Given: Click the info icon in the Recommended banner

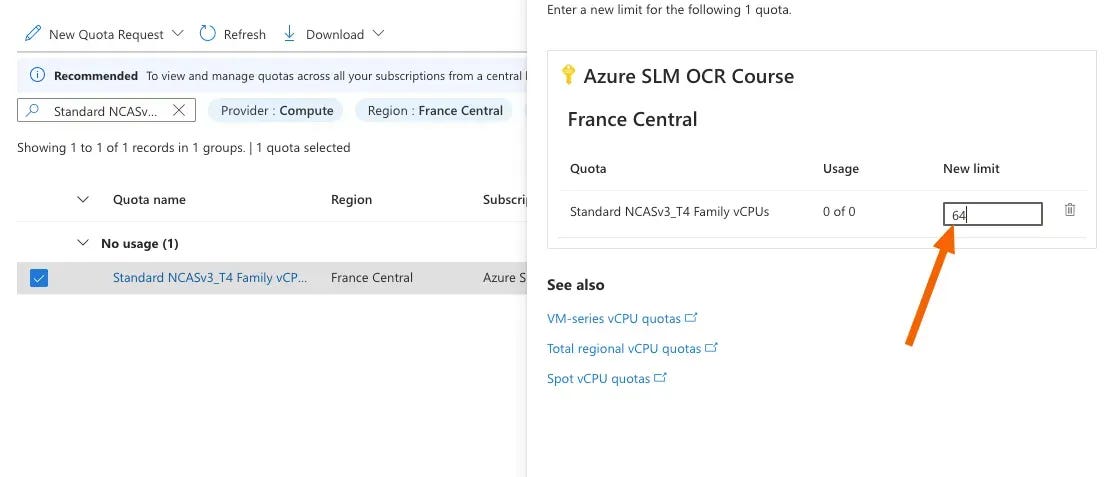Looking at the screenshot, I should pos(37,76).
